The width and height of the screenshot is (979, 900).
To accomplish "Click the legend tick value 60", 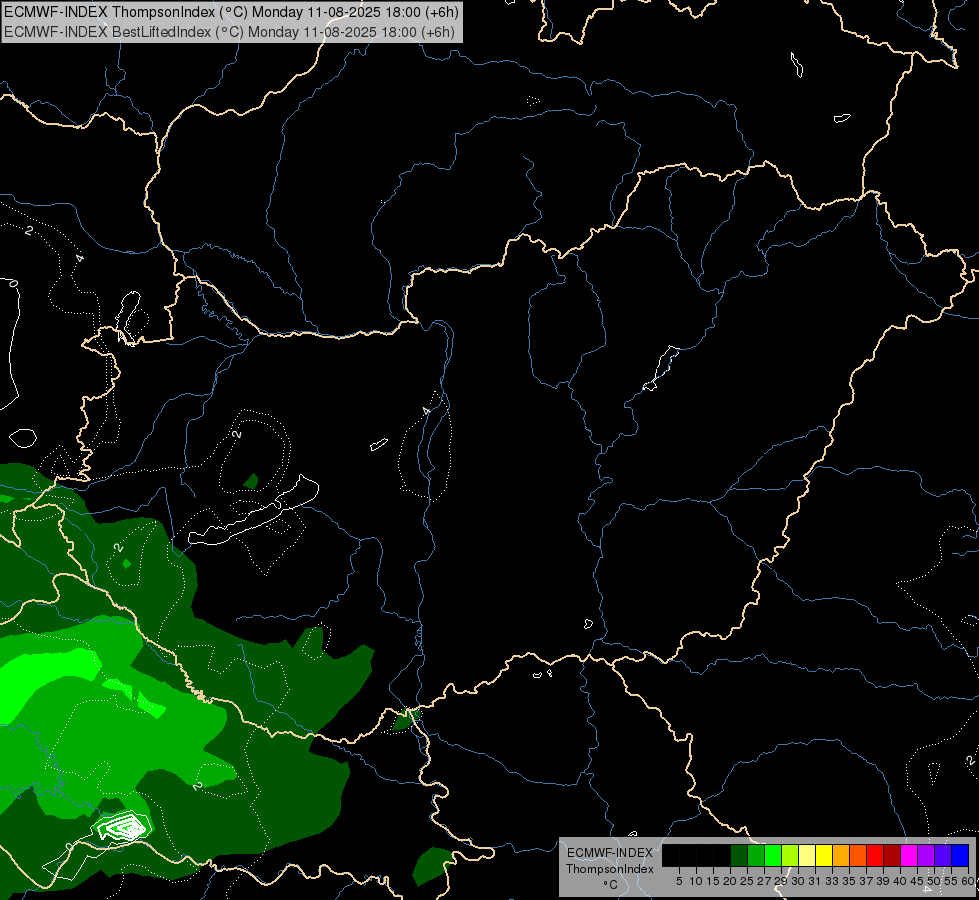I will 968,881.
